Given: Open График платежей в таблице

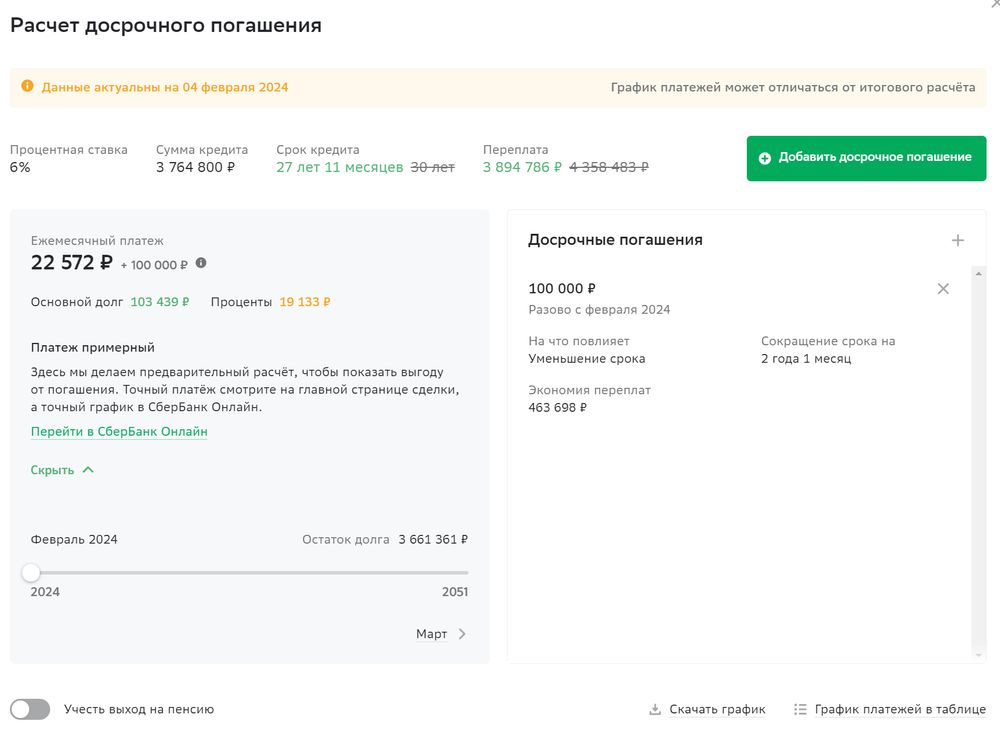Looking at the screenshot, I should (x=900, y=710).
